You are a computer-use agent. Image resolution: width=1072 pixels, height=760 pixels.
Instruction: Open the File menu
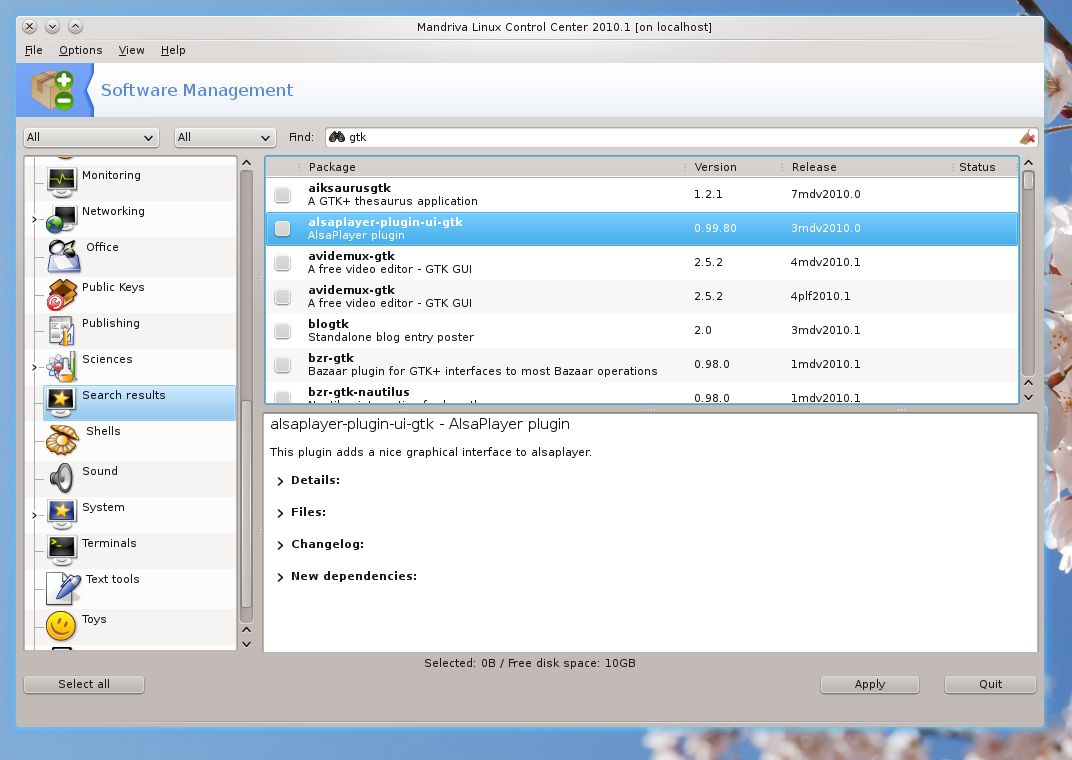tap(34, 50)
